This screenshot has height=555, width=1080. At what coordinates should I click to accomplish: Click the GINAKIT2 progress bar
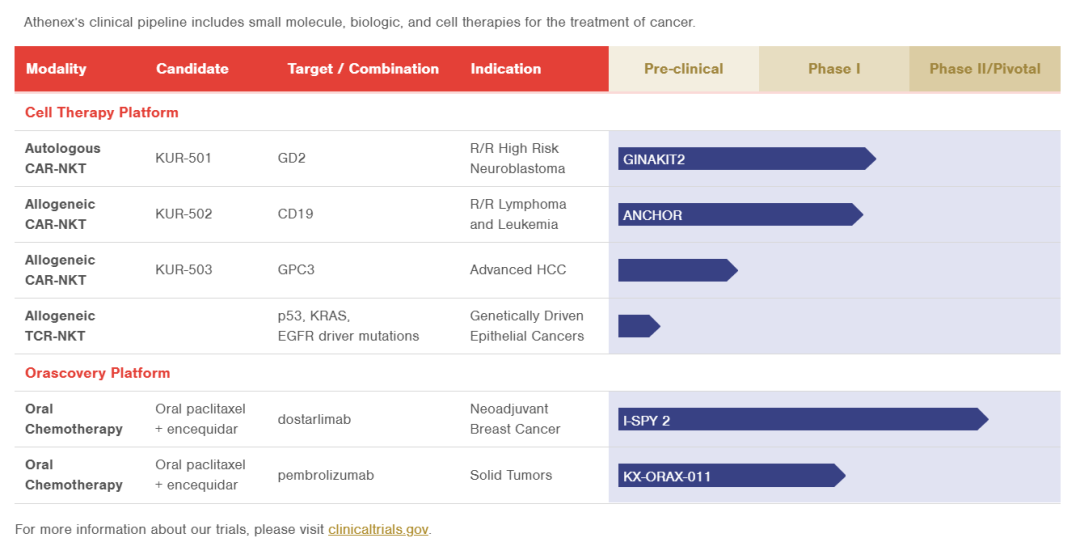point(745,159)
